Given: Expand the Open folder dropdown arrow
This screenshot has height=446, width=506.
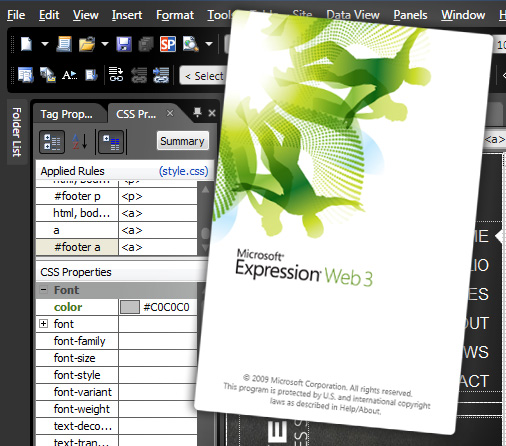Looking at the screenshot, I should [x=105, y=44].
